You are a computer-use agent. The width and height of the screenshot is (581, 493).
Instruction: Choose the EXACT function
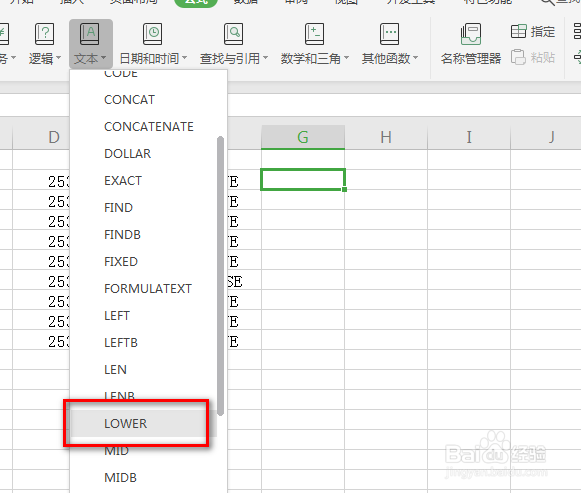(123, 181)
